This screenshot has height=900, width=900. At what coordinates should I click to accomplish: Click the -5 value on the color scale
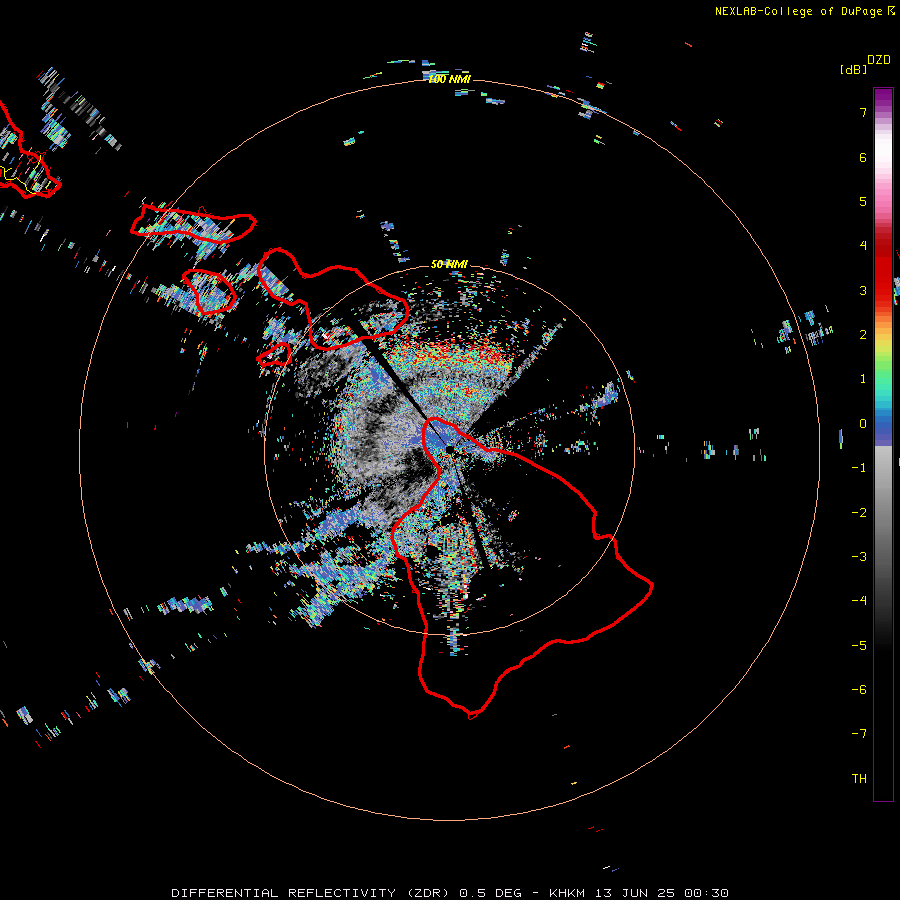pos(859,646)
